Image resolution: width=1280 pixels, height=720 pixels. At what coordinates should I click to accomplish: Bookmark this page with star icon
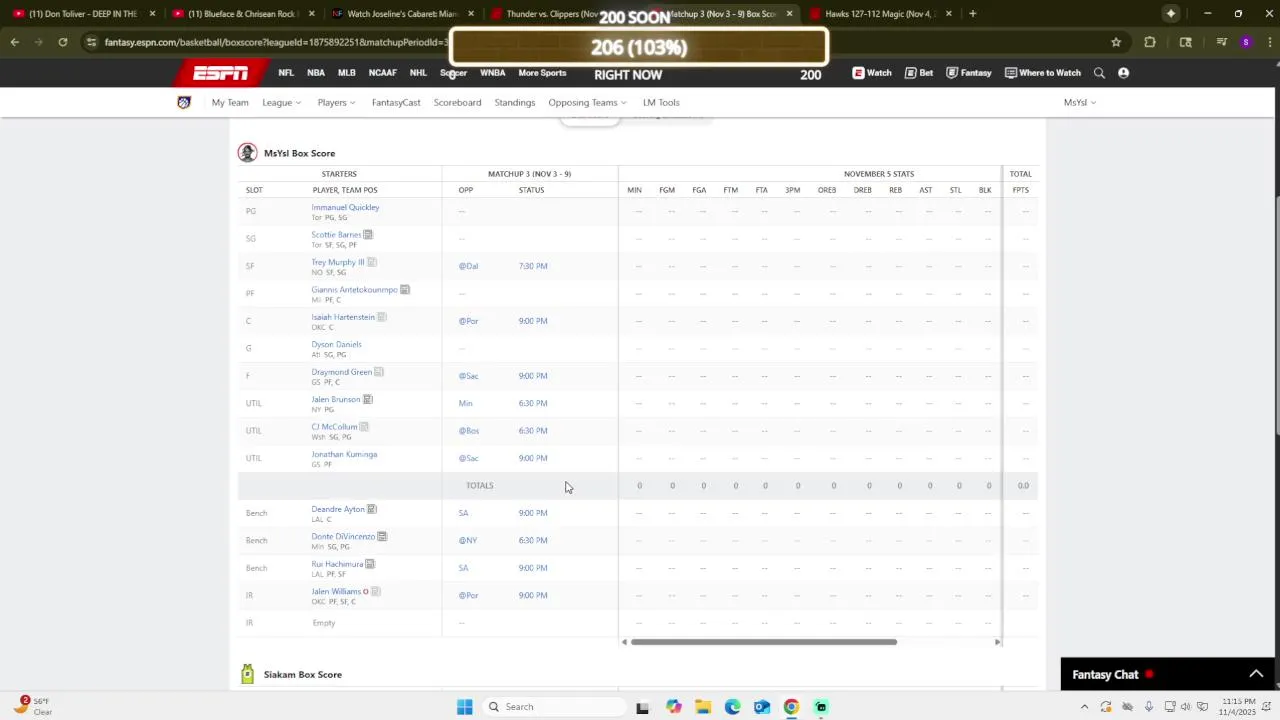(1116, 42)
